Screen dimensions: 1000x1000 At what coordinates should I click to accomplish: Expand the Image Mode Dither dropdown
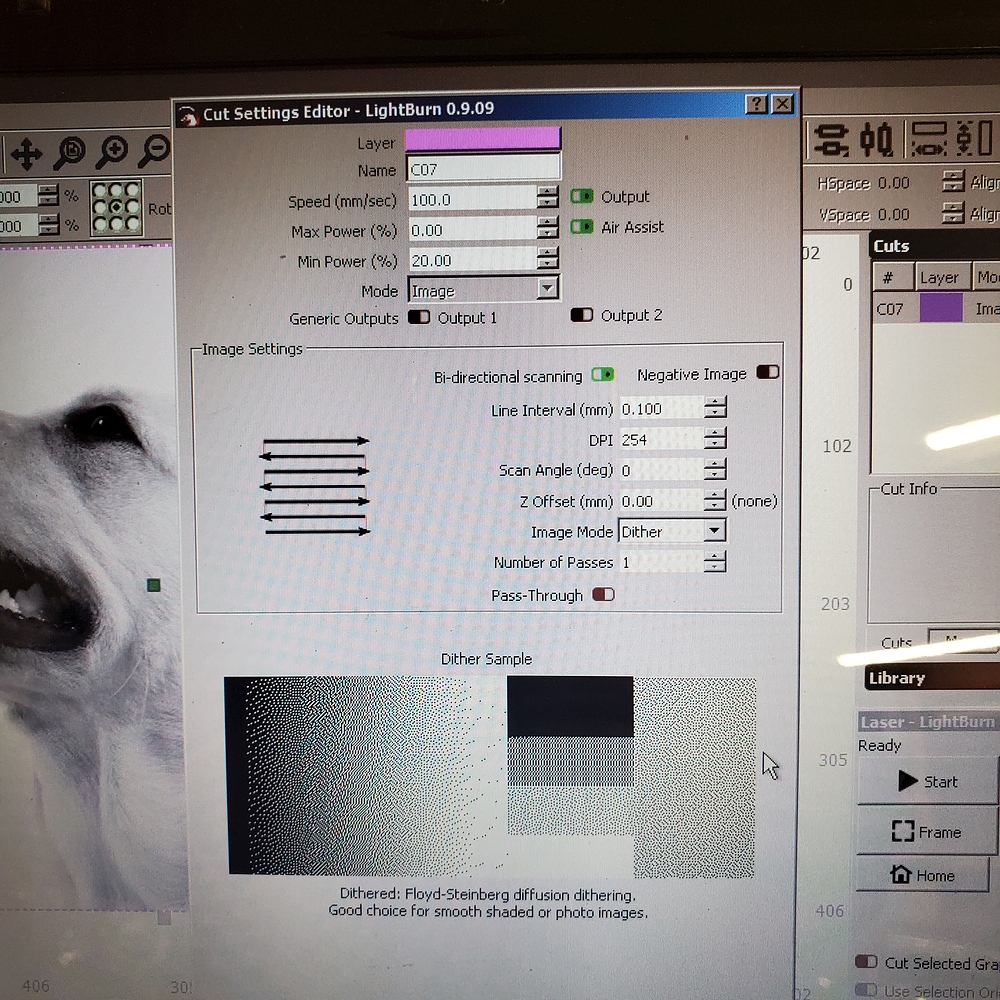click(x=672, y=531)
